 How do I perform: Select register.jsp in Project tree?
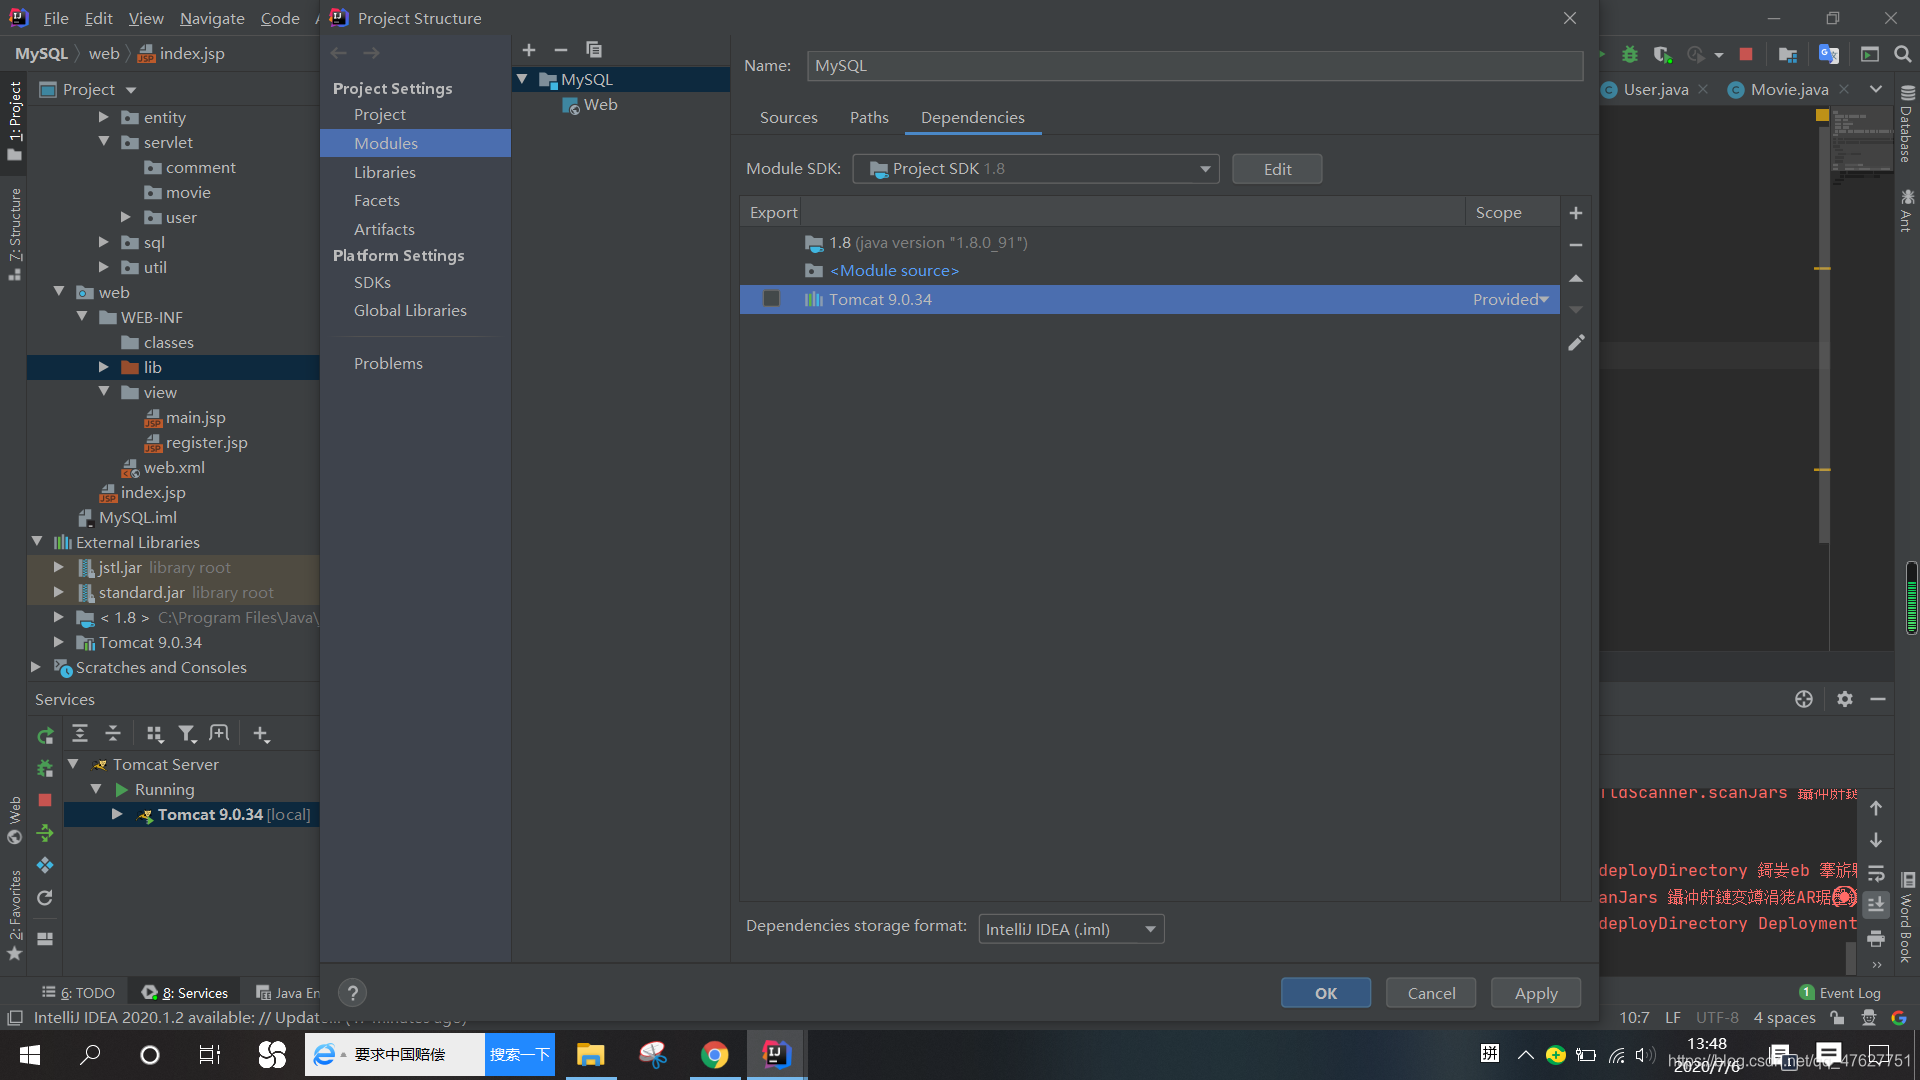[x=206, y=442]
